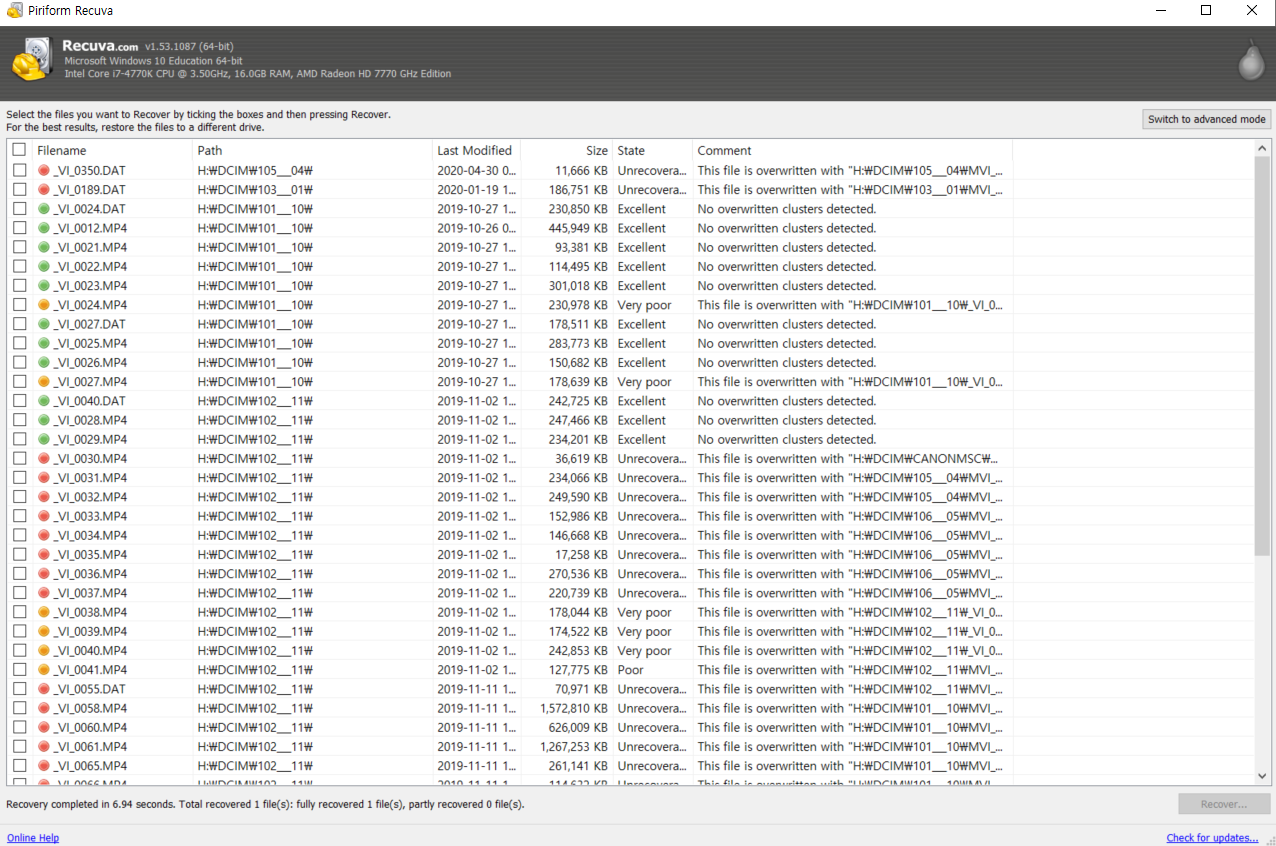Click the green status dot beside _VI_0025.MP4
1276x846 pixels.
point(44,343)
